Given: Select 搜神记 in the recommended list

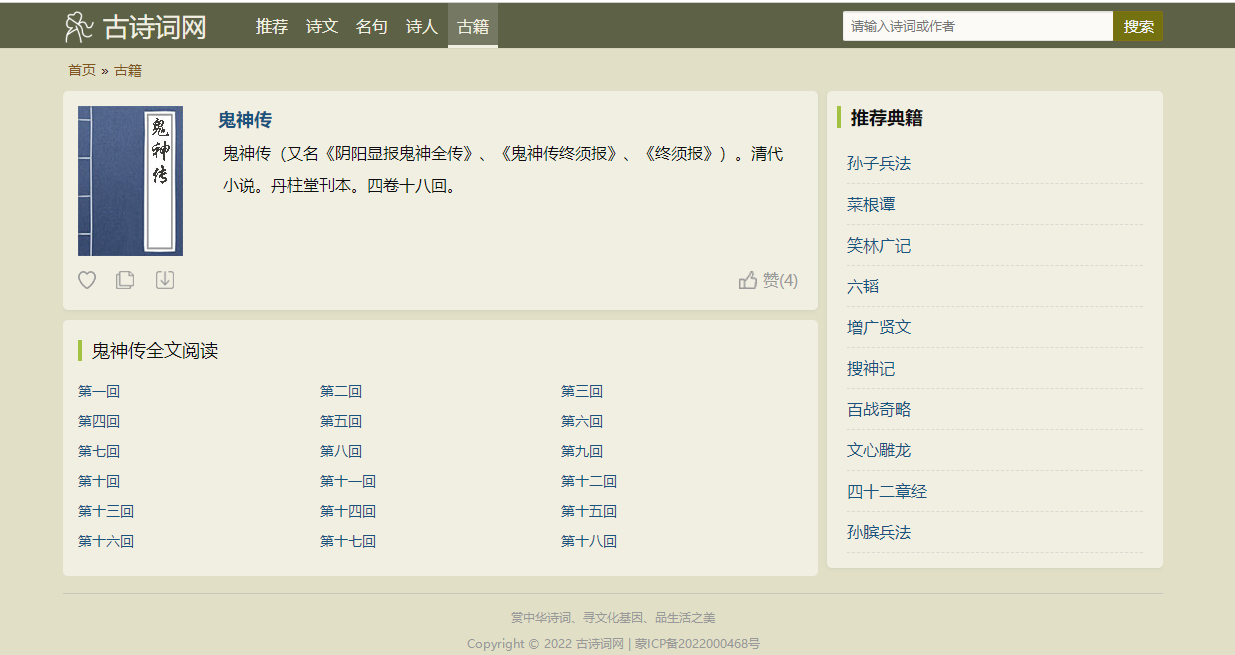Looking at the screenshot, I should (x=871, y=368).
